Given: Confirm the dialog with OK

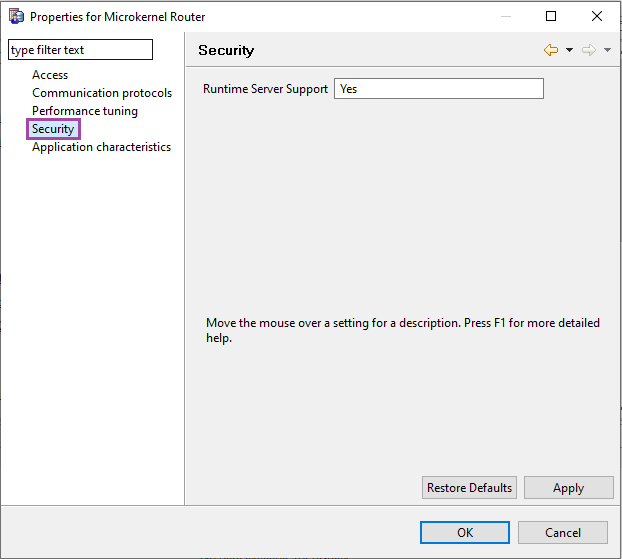Looking at the screenshot, I should coord(465,532).
